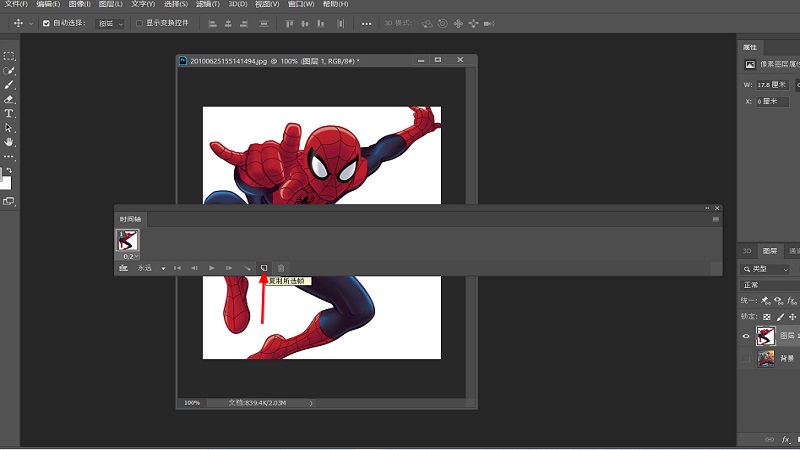Select the Quick Selection tool
This screenshot has width=800, height=450.
(x=9, y=70)
